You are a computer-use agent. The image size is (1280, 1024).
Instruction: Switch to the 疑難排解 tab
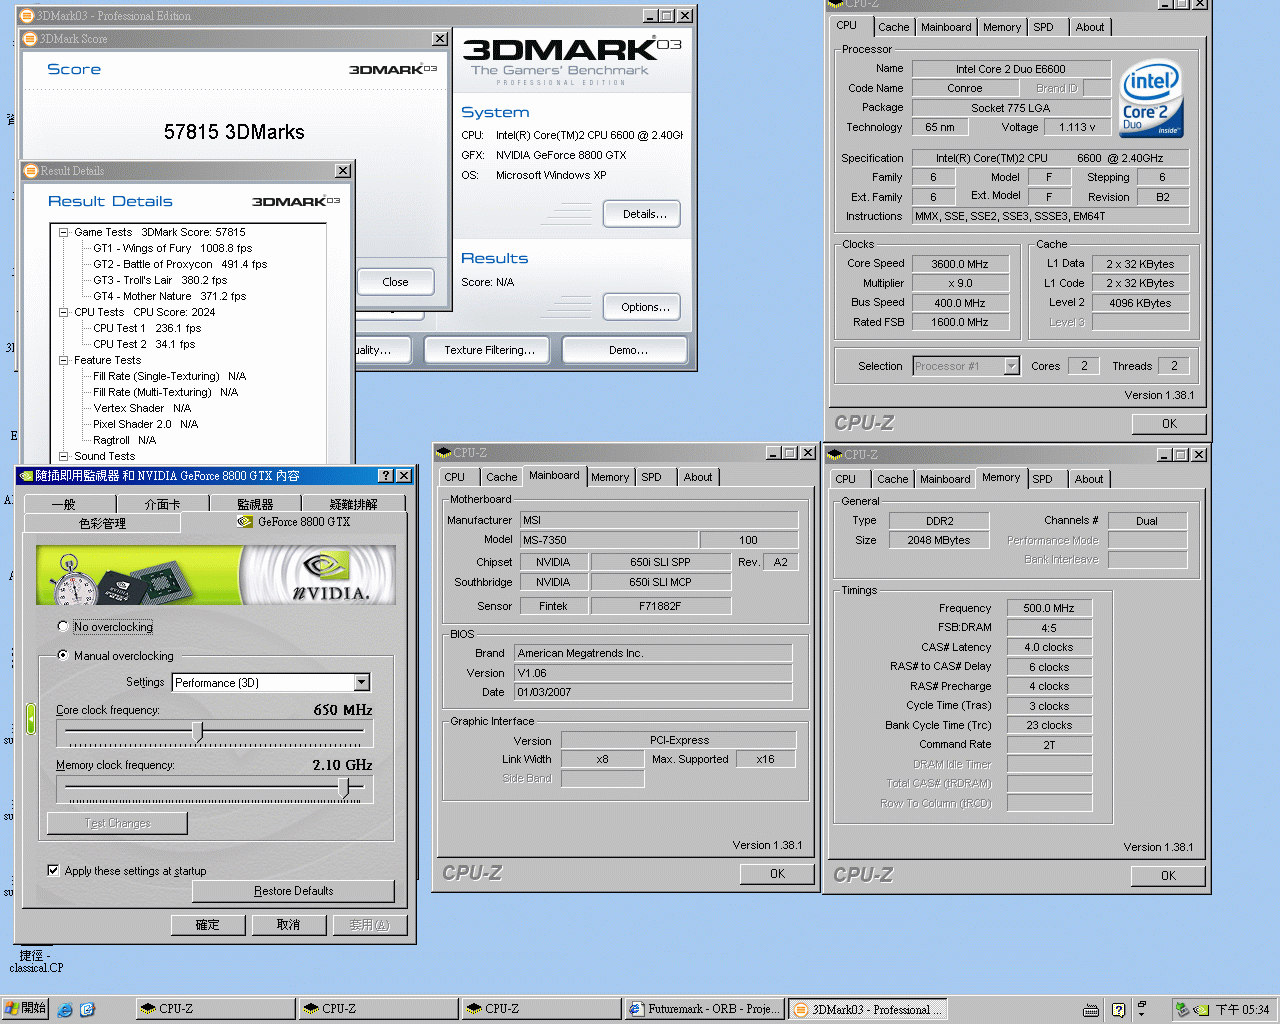(354, 504)
